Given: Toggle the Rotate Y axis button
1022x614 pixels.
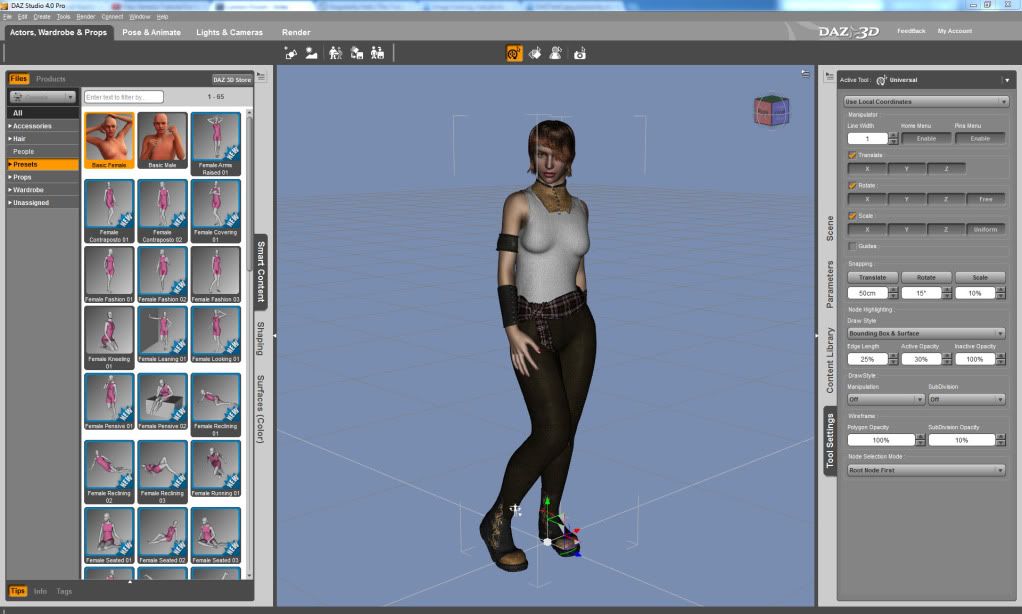Looking at the screenshot, I should click(907, 199).
